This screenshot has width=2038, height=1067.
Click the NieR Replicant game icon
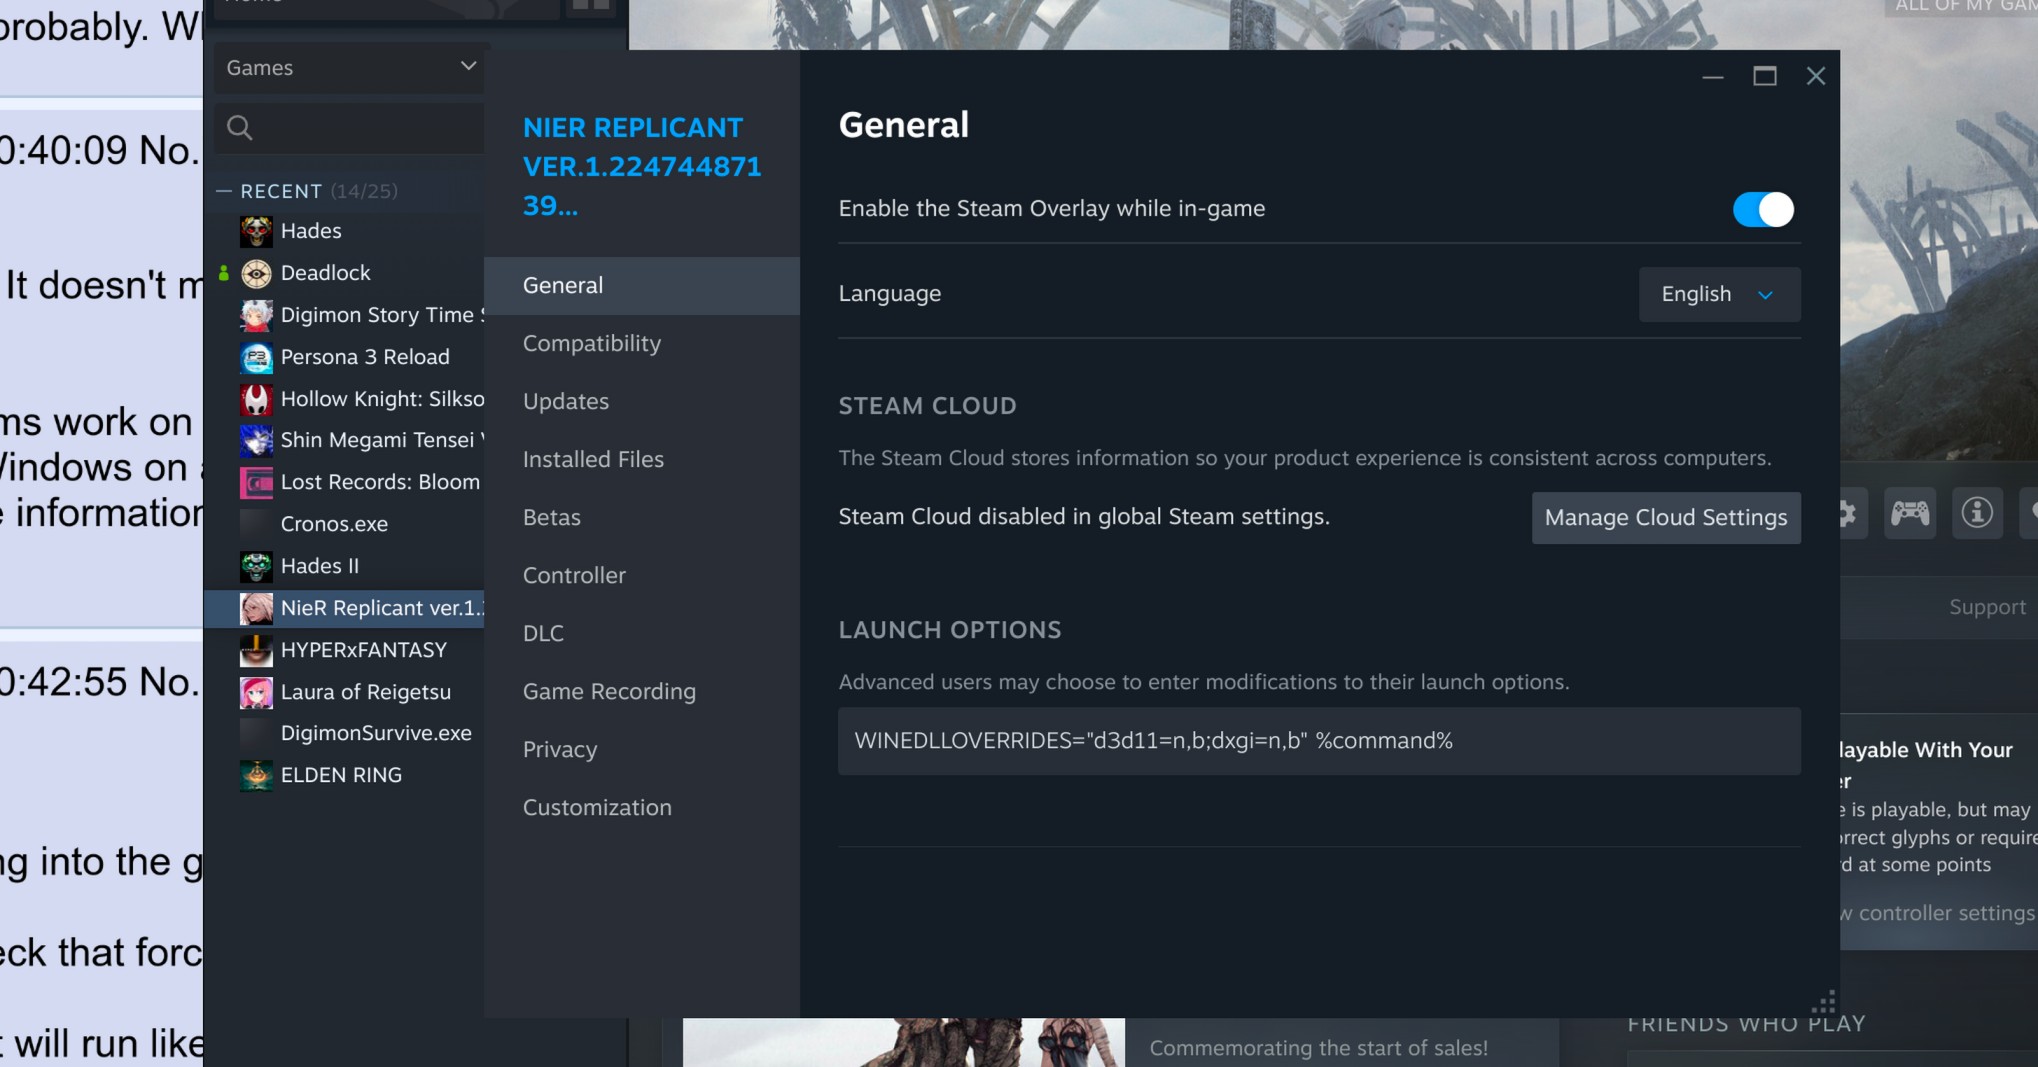click(256, 608)
